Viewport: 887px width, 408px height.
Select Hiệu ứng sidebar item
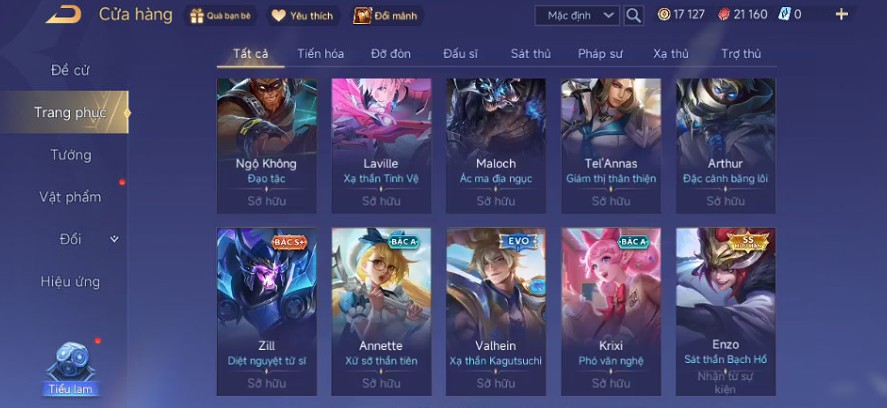[x=71, y=281]
